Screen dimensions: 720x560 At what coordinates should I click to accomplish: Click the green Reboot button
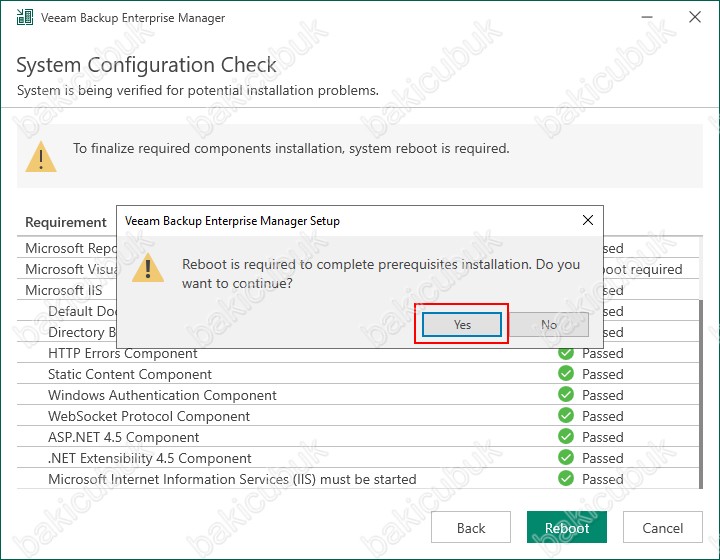click(567, 527)
